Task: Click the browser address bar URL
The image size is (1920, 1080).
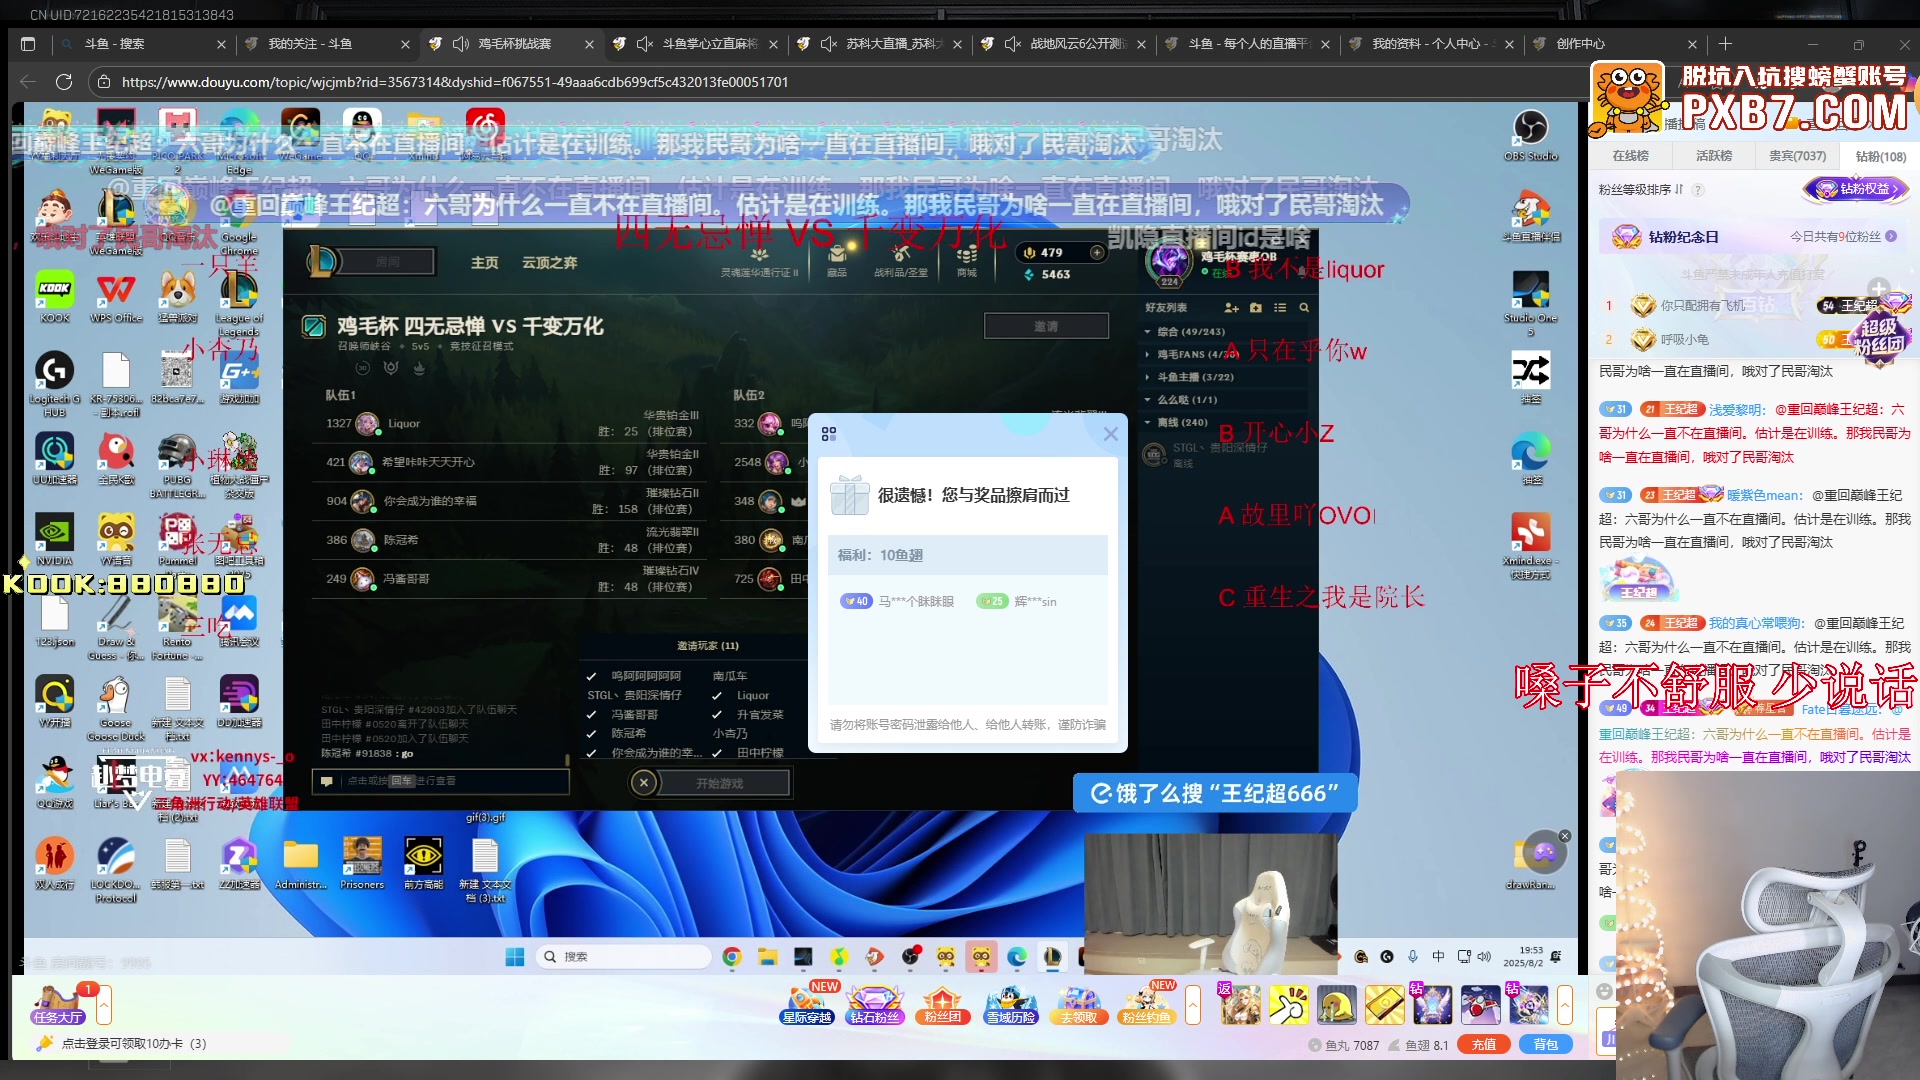Action: 455,82
